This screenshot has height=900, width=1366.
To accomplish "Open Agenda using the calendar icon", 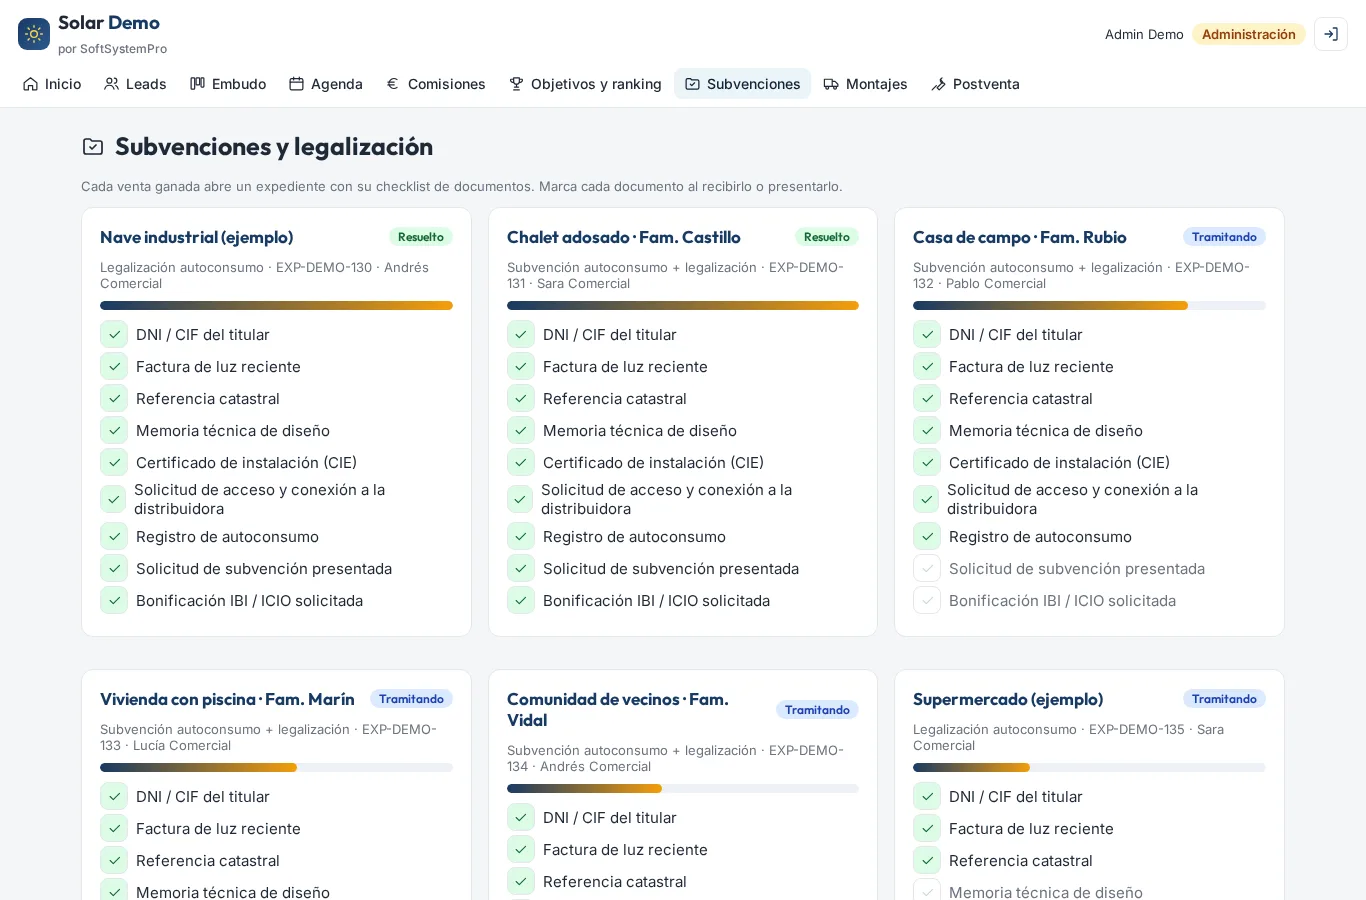I will pyautogui.click(x=326, y=84).
